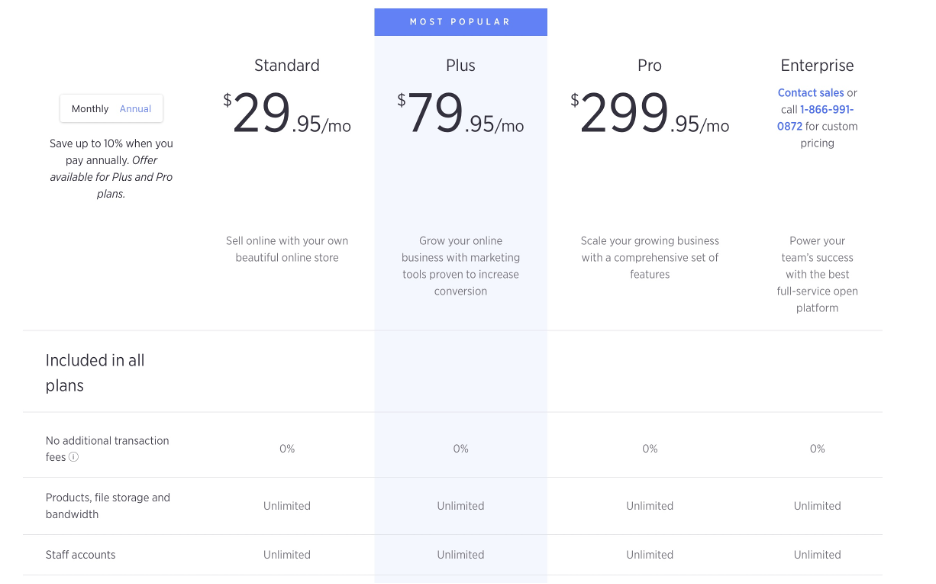Click the annual savings offer text
The height and width of the screenshot is (584, 936).
point(111,168)
